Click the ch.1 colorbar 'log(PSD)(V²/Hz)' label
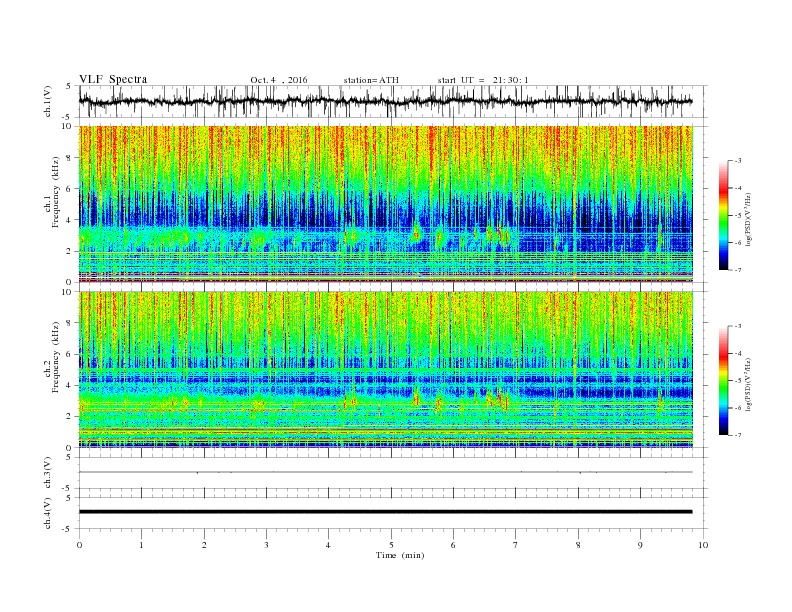The width and height of the screenshot is (792, 612). [x=749, y=219]
